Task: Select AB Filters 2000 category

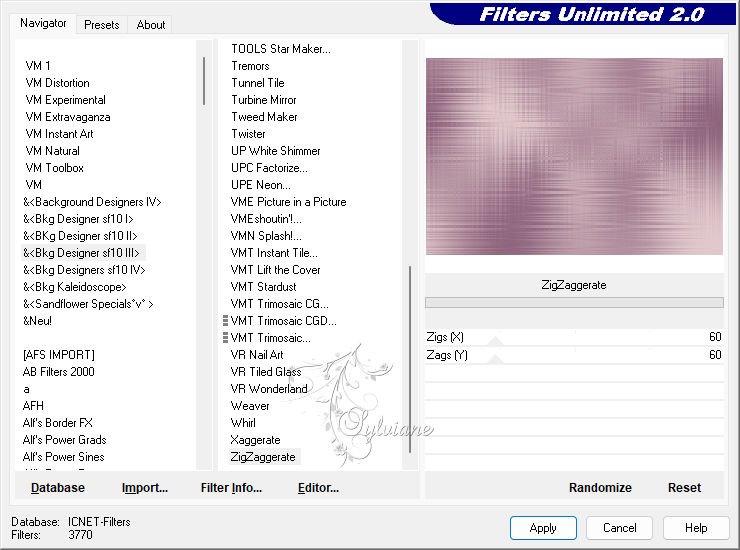Action: (59, 372)
